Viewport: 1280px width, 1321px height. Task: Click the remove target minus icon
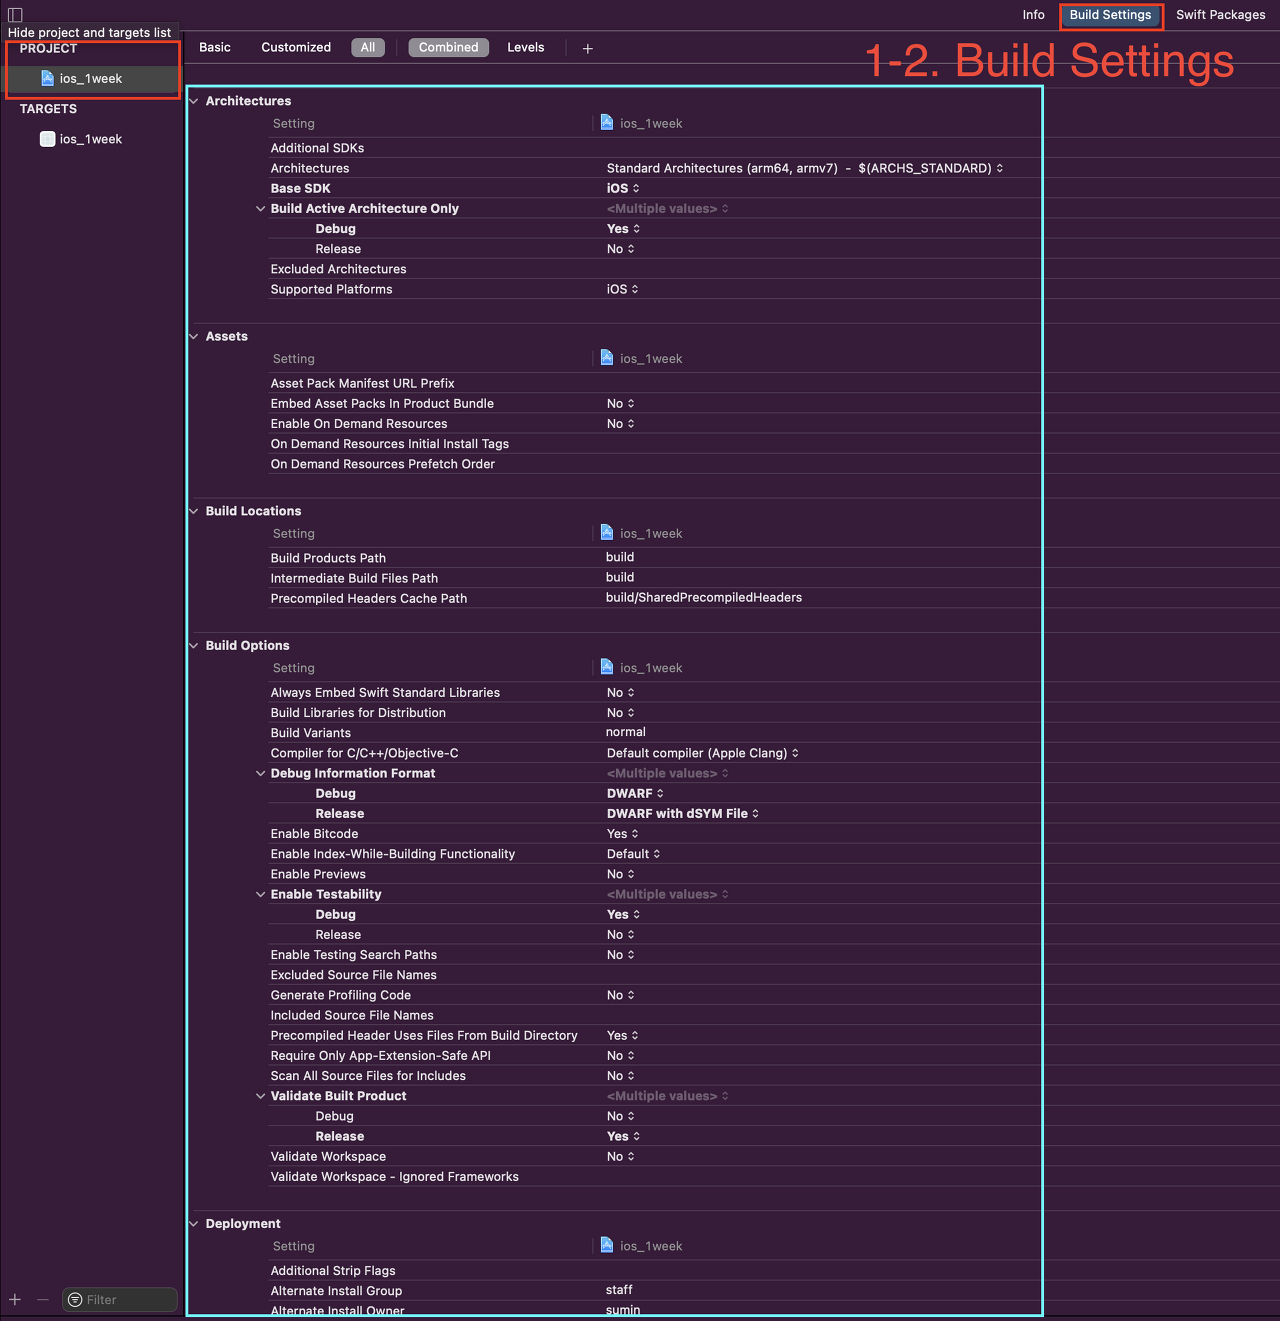[x=42, y=1299]
